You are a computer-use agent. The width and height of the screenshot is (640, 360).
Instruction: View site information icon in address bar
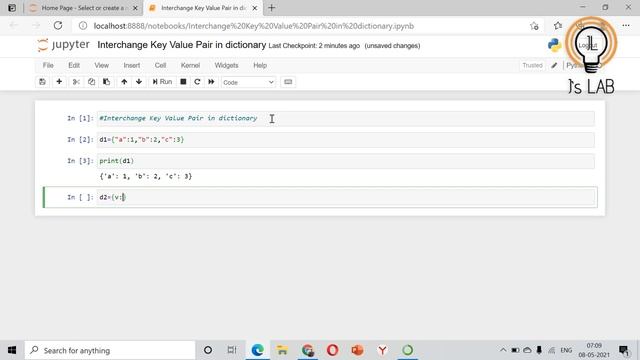pos(83,26)
